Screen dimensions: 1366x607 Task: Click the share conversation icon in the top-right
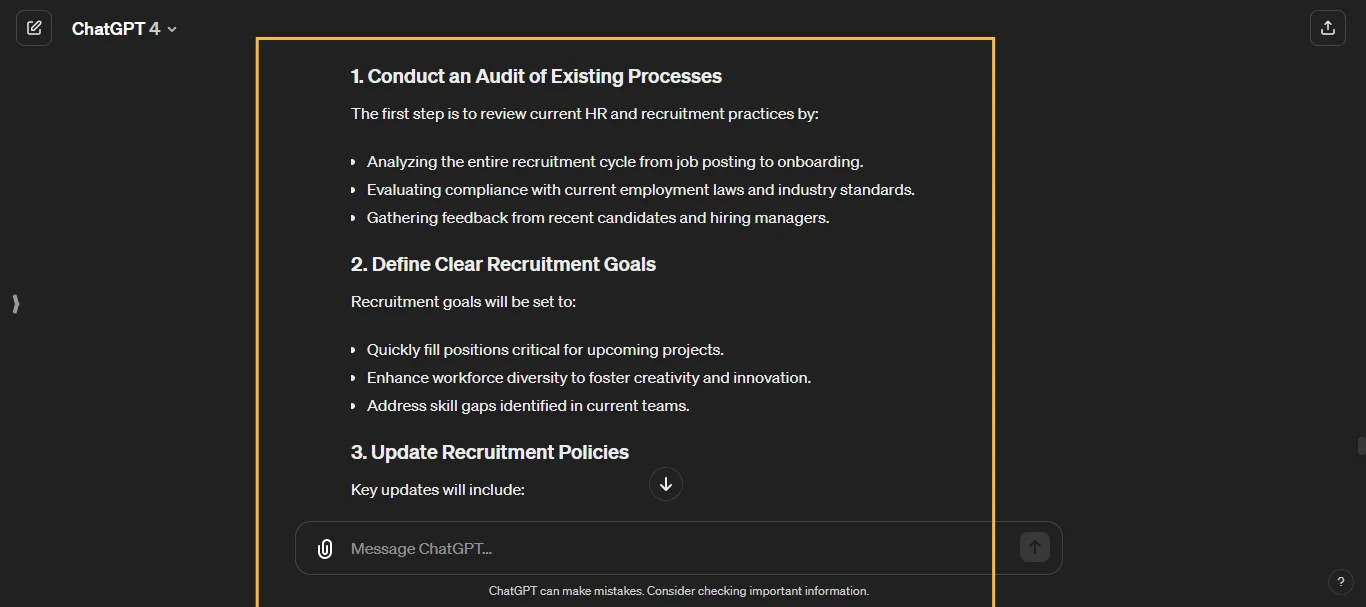(1328, 28)
